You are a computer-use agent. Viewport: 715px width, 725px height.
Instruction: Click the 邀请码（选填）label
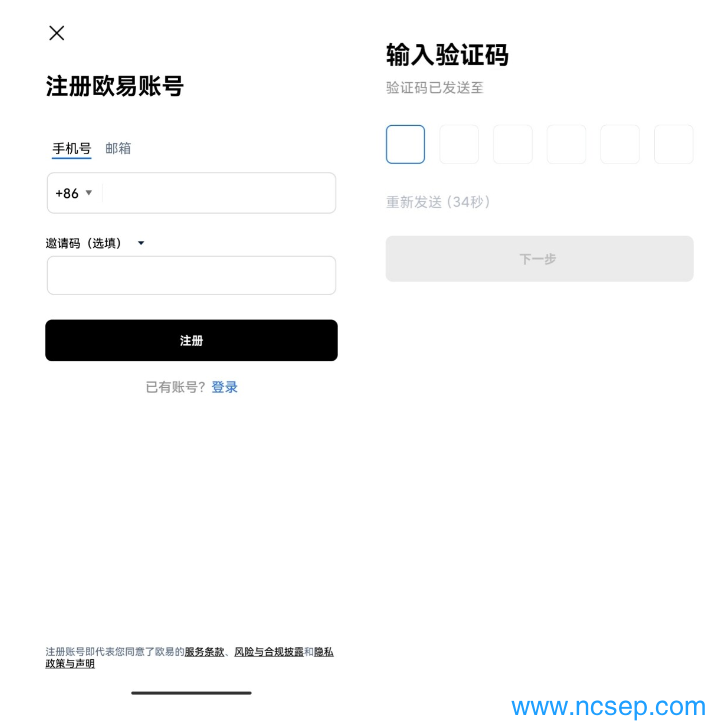click(84, 243)
